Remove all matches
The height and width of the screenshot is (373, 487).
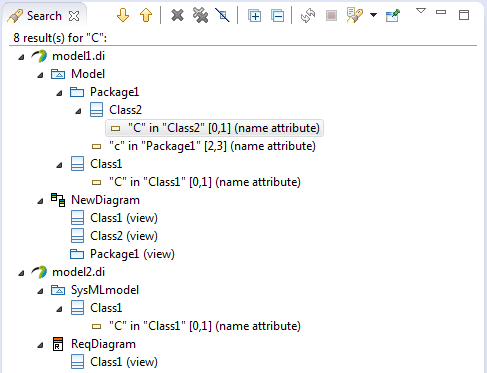click(200, 15)
